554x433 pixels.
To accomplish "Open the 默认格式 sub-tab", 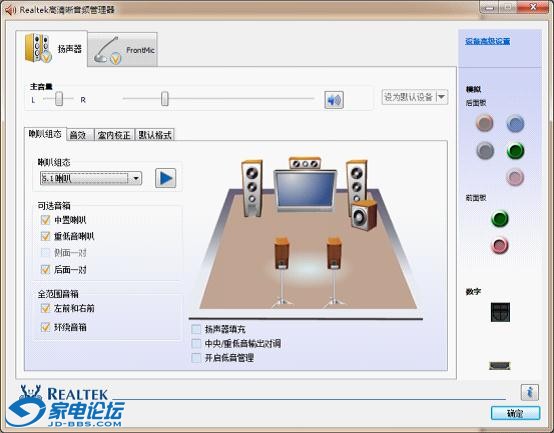I will [155, 135].
